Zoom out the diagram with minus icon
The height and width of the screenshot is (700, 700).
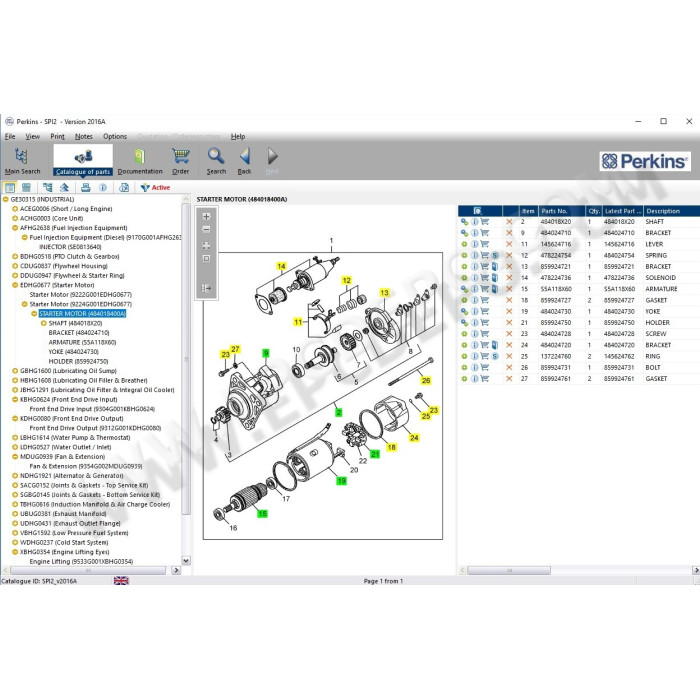pyautogui.click(x=206, y=229)
